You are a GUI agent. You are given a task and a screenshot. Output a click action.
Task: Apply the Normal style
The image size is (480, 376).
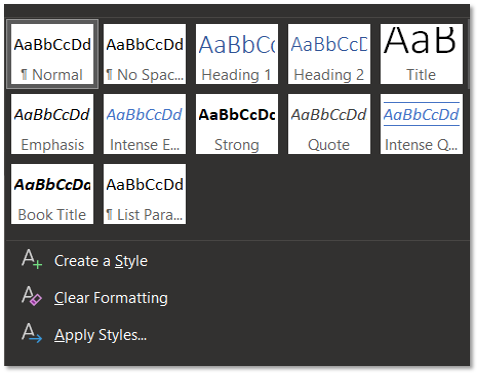52,54
